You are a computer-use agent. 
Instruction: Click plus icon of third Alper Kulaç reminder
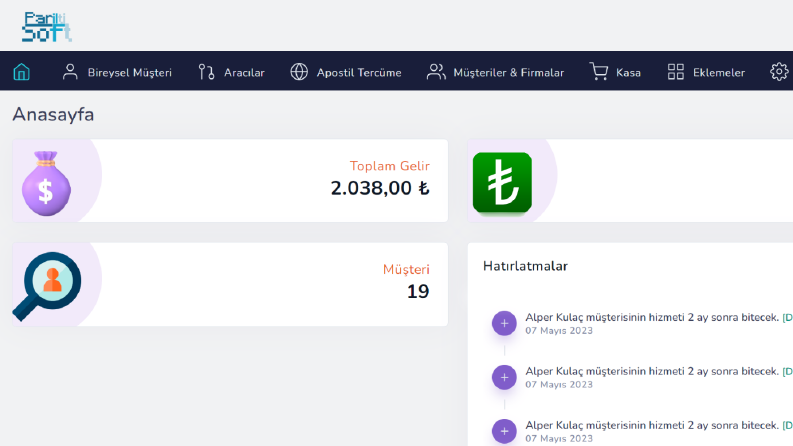tap(504, 431)
